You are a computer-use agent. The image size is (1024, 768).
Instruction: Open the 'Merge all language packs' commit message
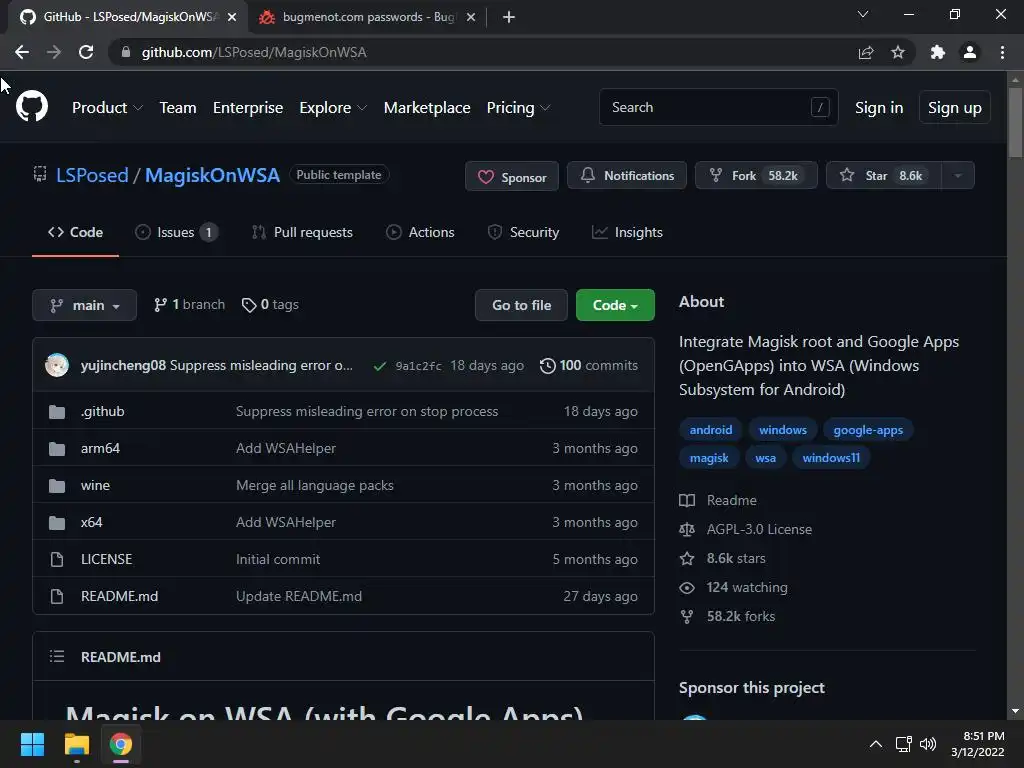315,485
